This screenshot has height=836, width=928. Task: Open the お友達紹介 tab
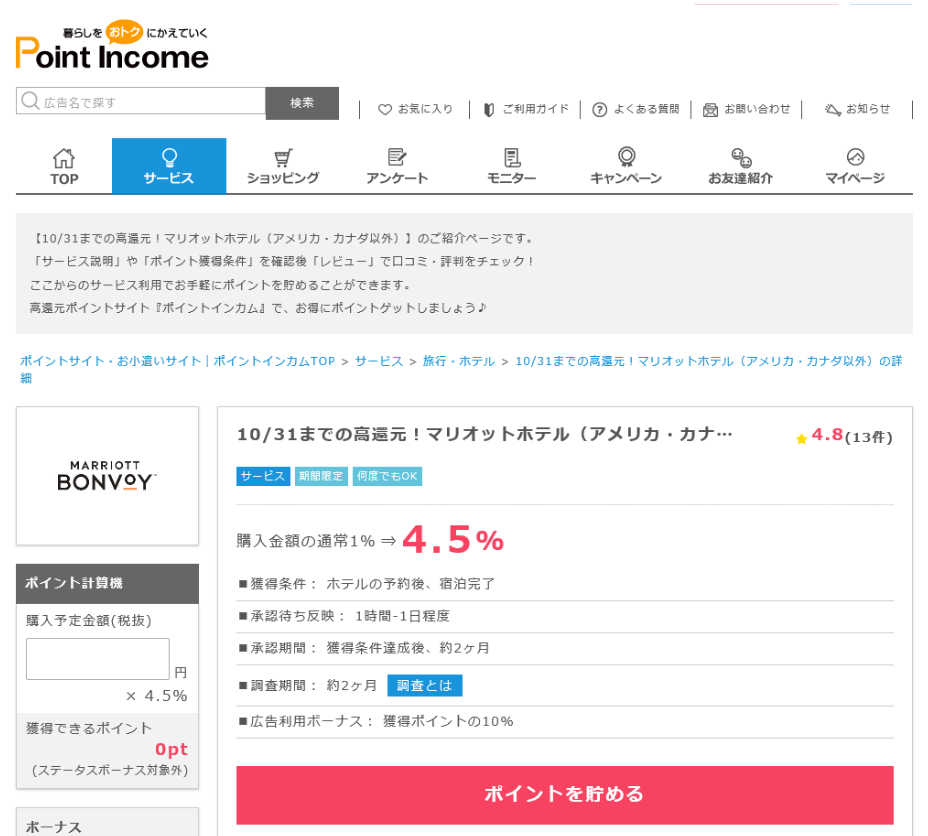pyautogui.click(x=741, y=166)
